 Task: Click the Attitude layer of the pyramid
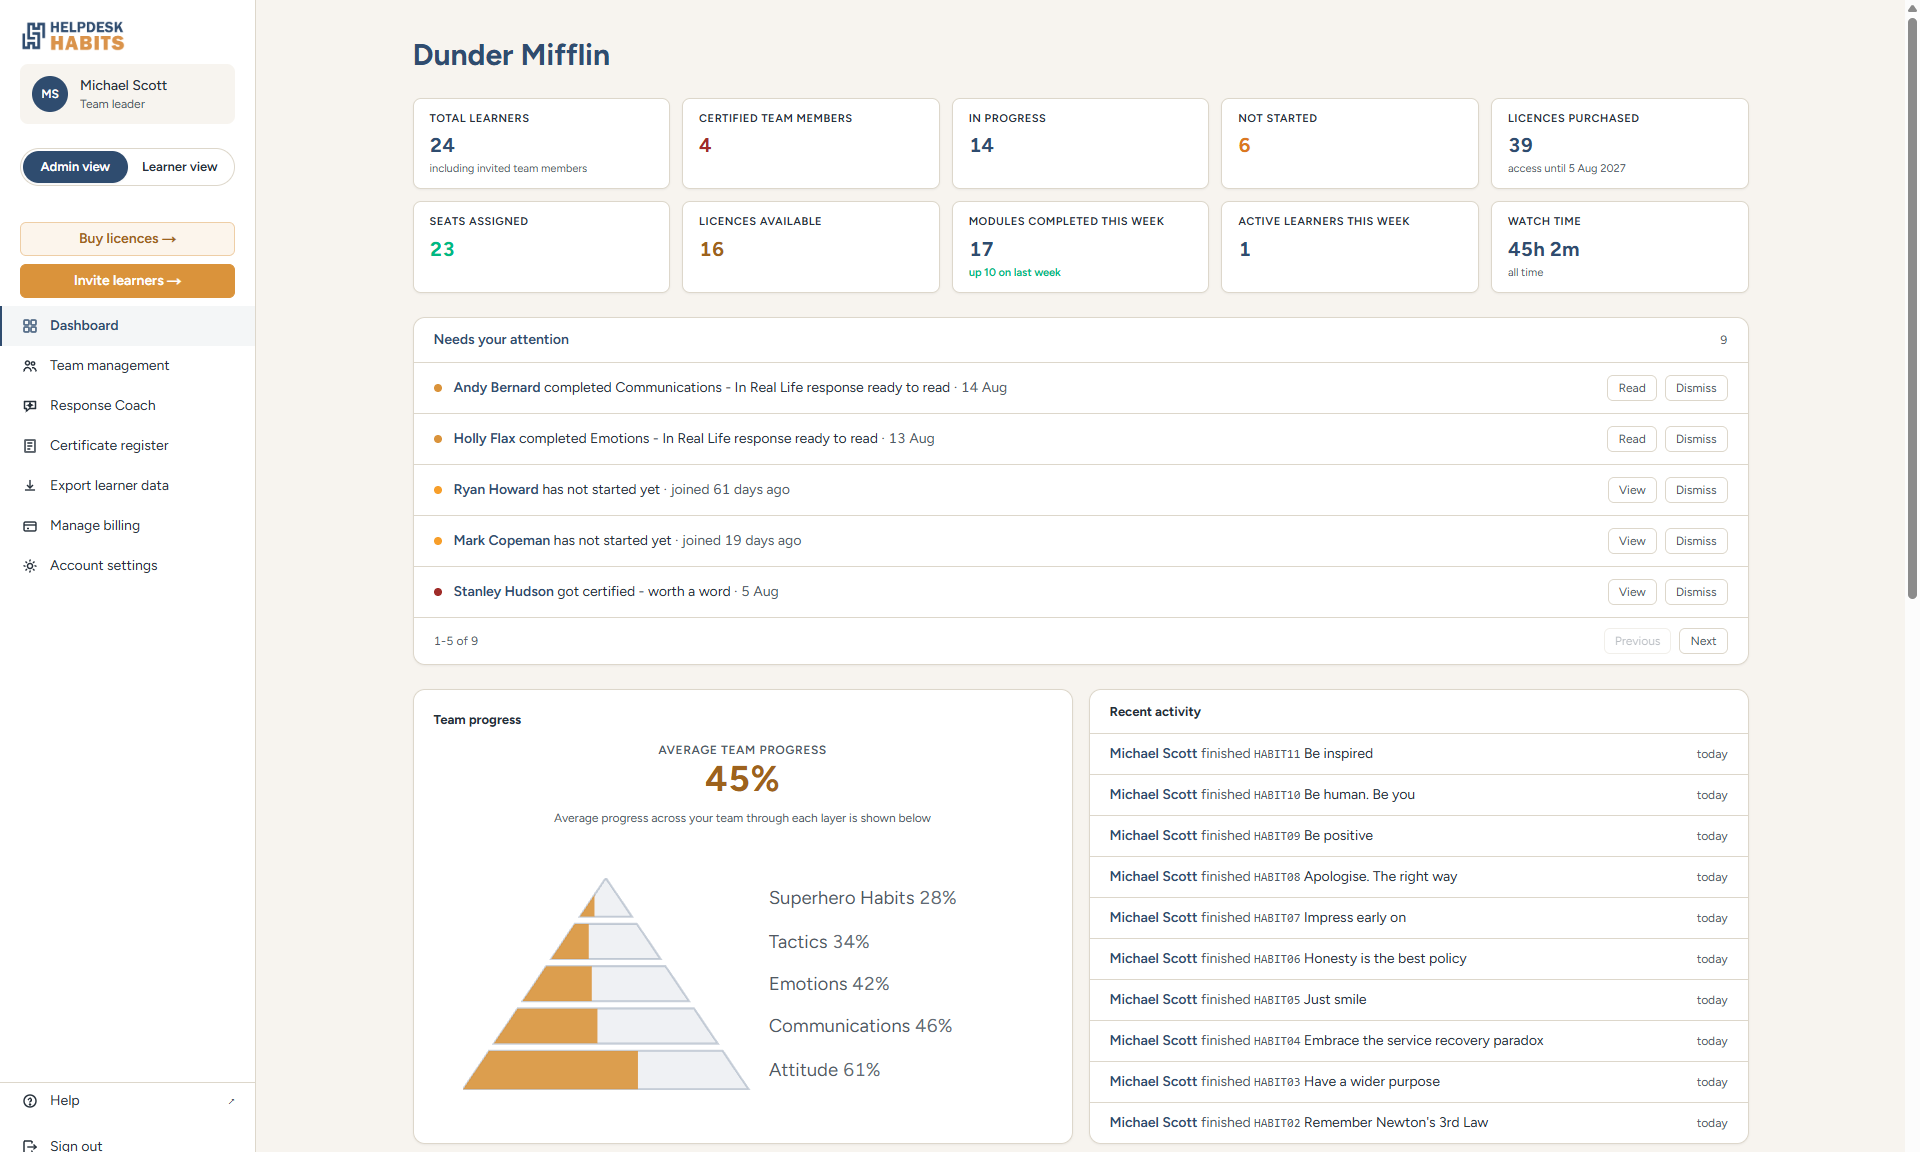(606, 1070)
